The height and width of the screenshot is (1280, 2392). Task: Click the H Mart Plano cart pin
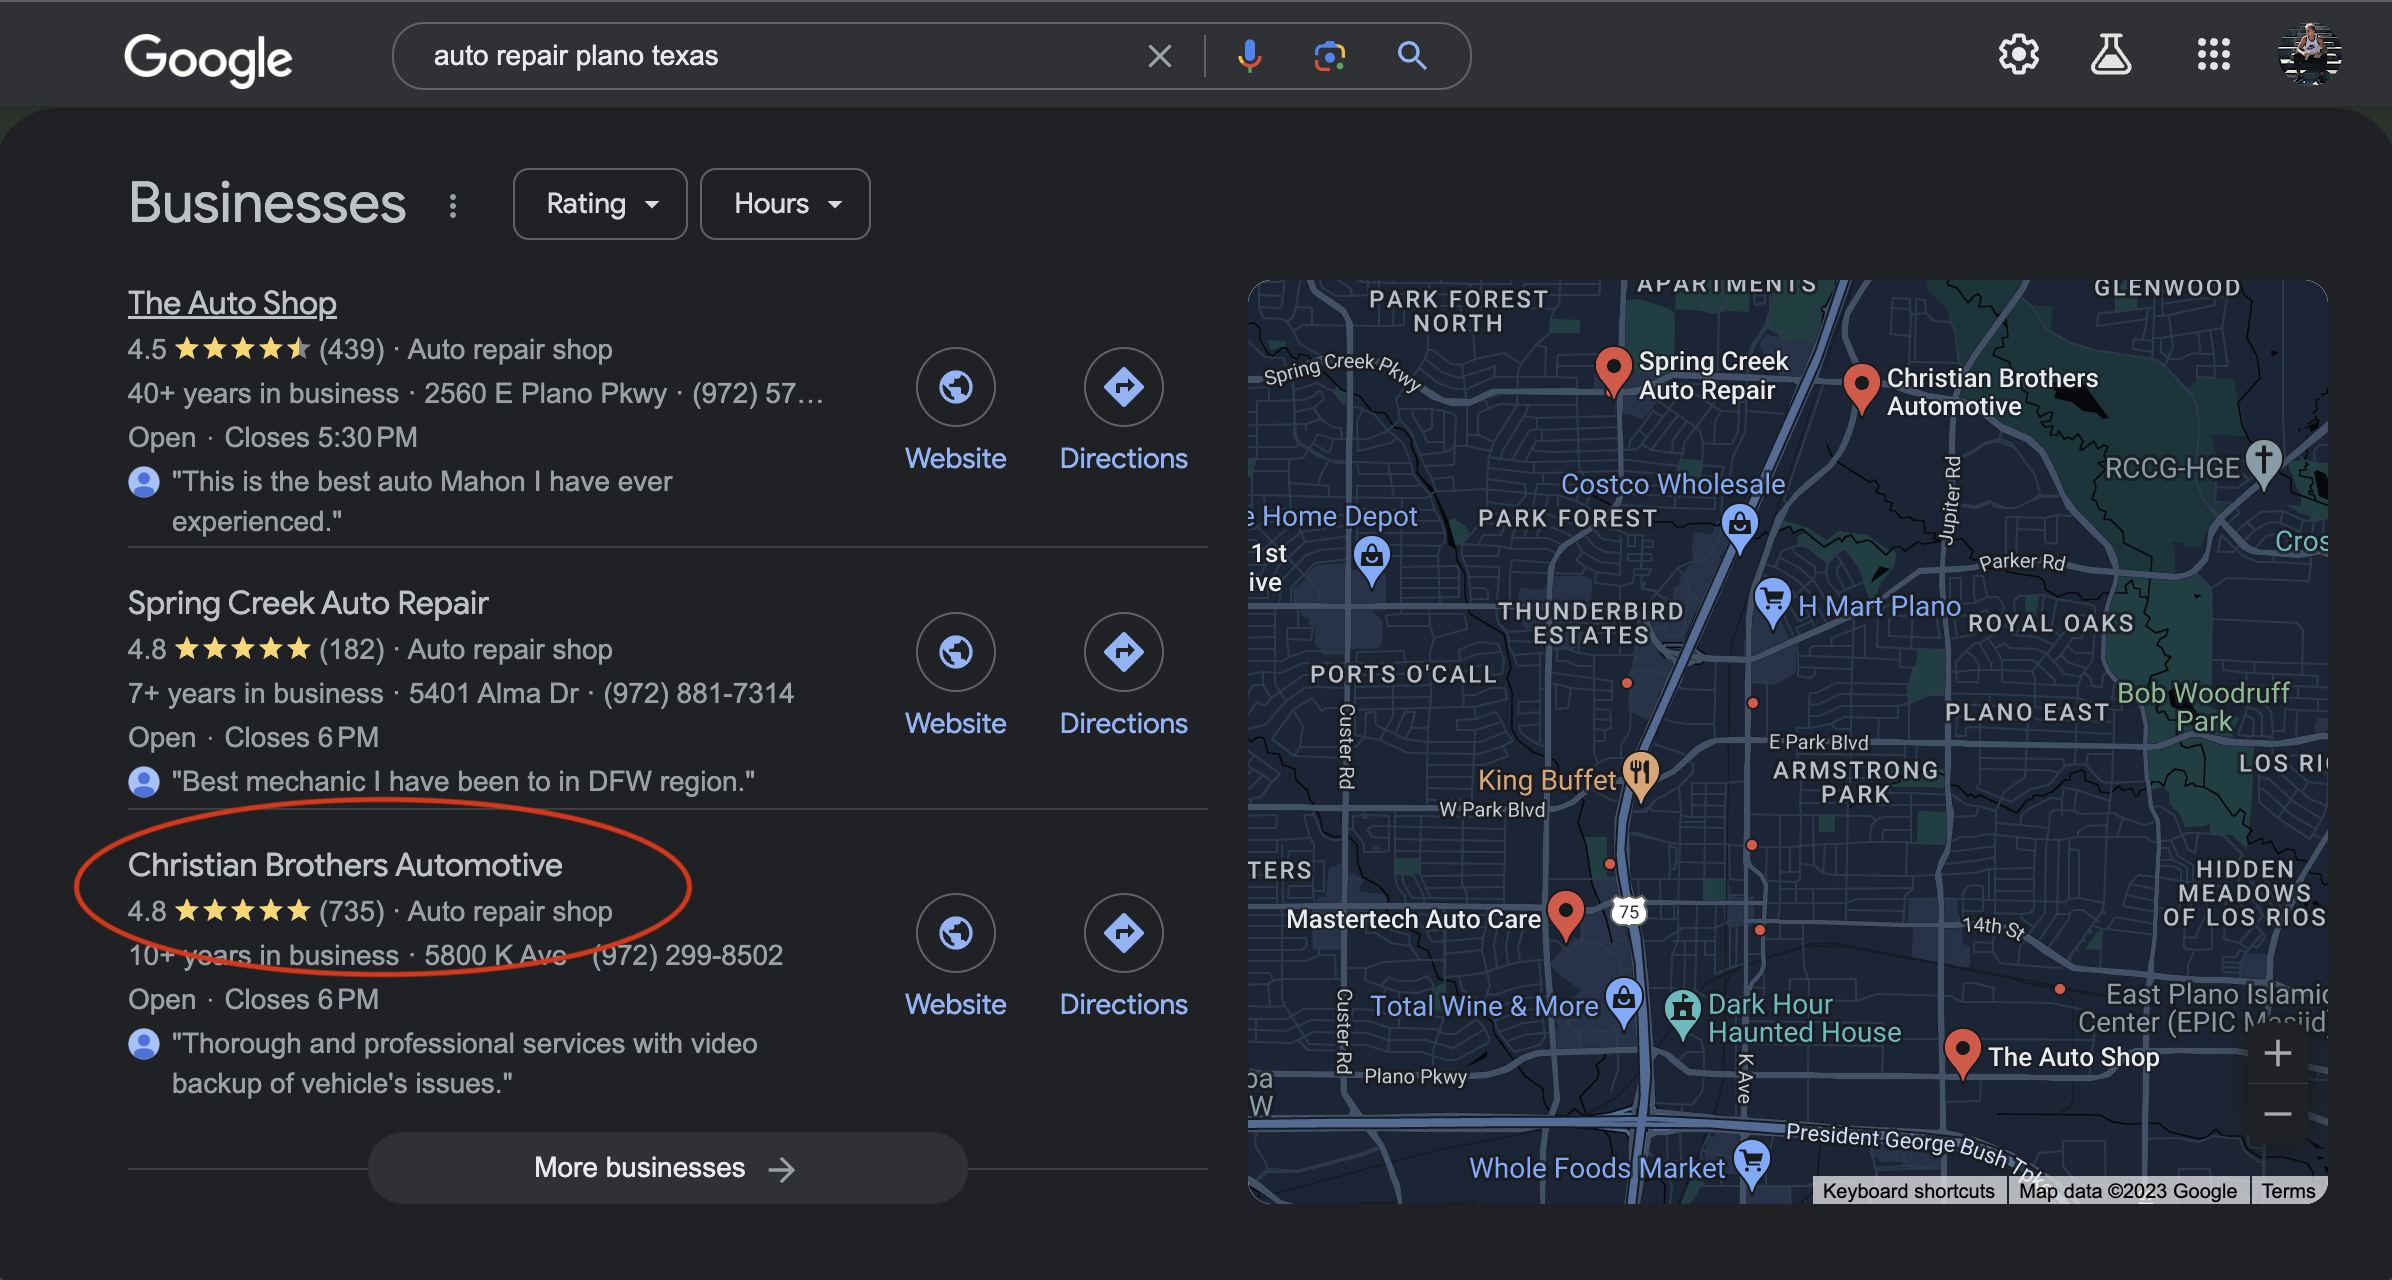pos(1772,603)
